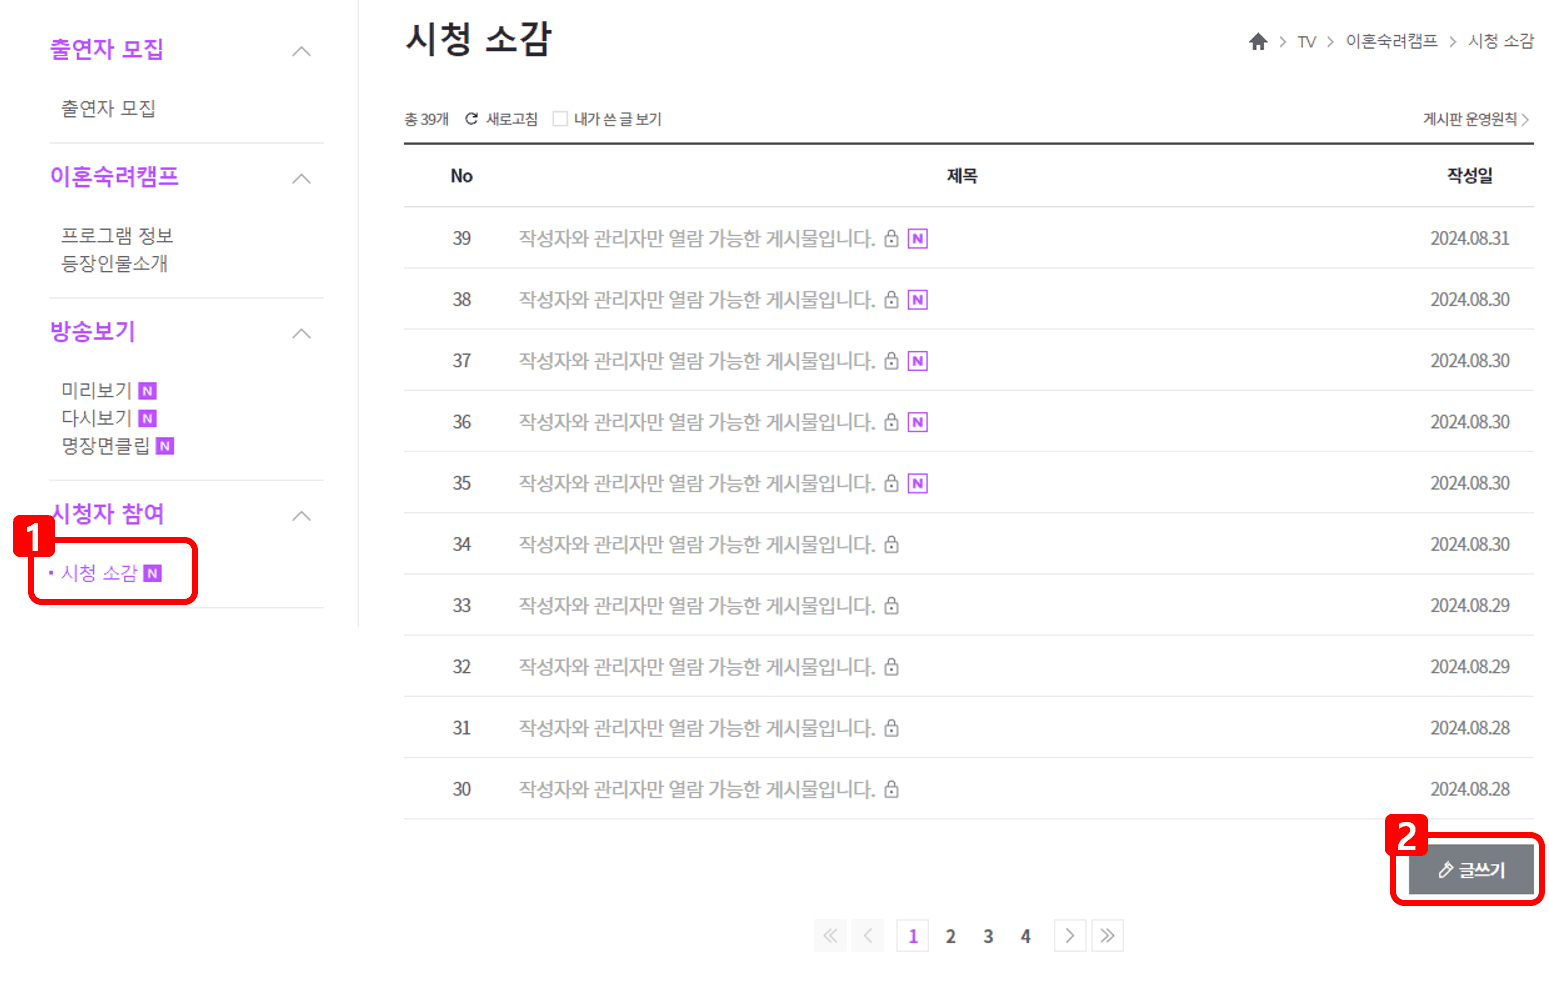Collapse the 이혼숙려캠프 sidebar section
The image size is (1549, 983).
pyautogui.click(x=301, y=178)
